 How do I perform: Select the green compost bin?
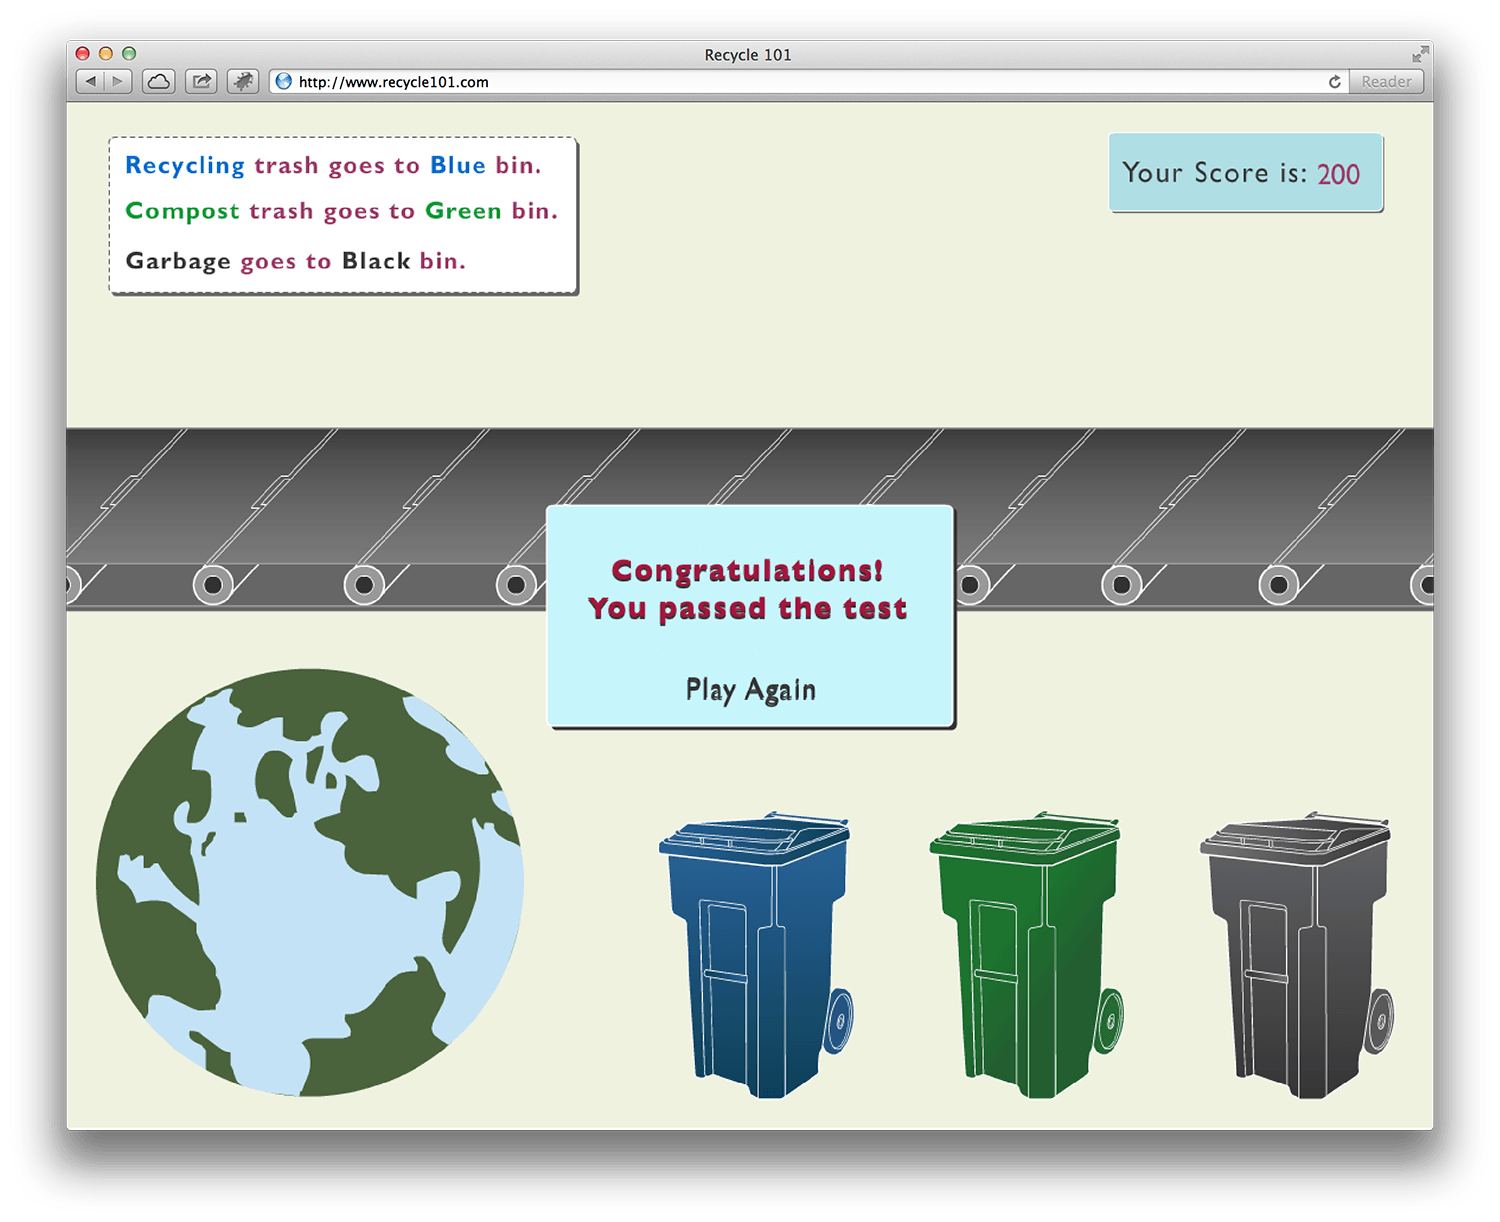[1028, 956]
